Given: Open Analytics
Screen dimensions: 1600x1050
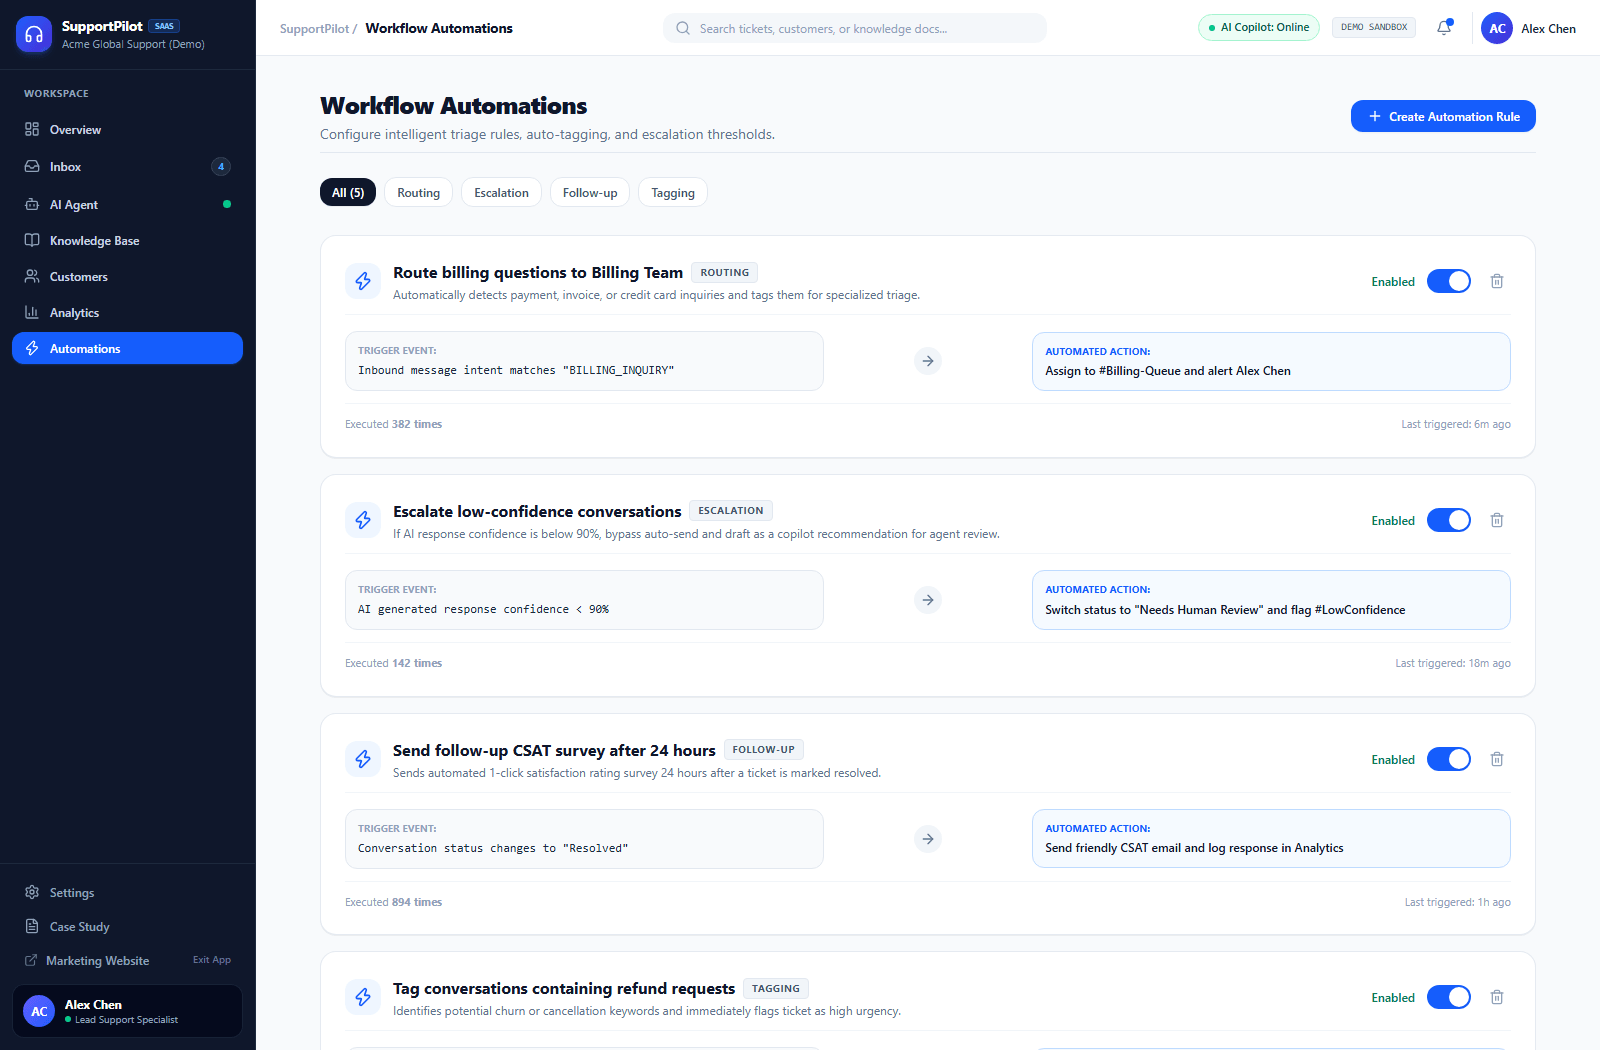Looking at the screenshot, I should pos(127,313).
